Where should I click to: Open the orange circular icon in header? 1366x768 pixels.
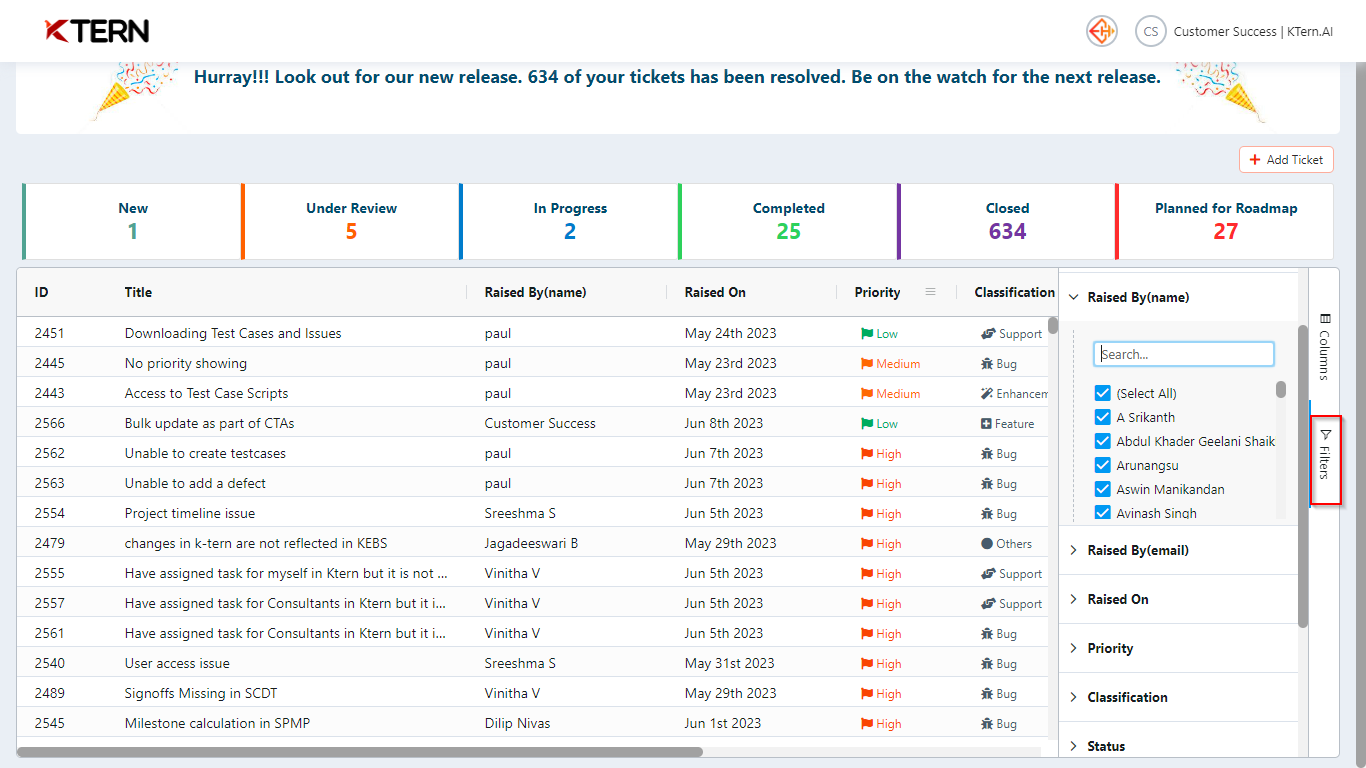pyautogui.click(x=1102, y=31)
